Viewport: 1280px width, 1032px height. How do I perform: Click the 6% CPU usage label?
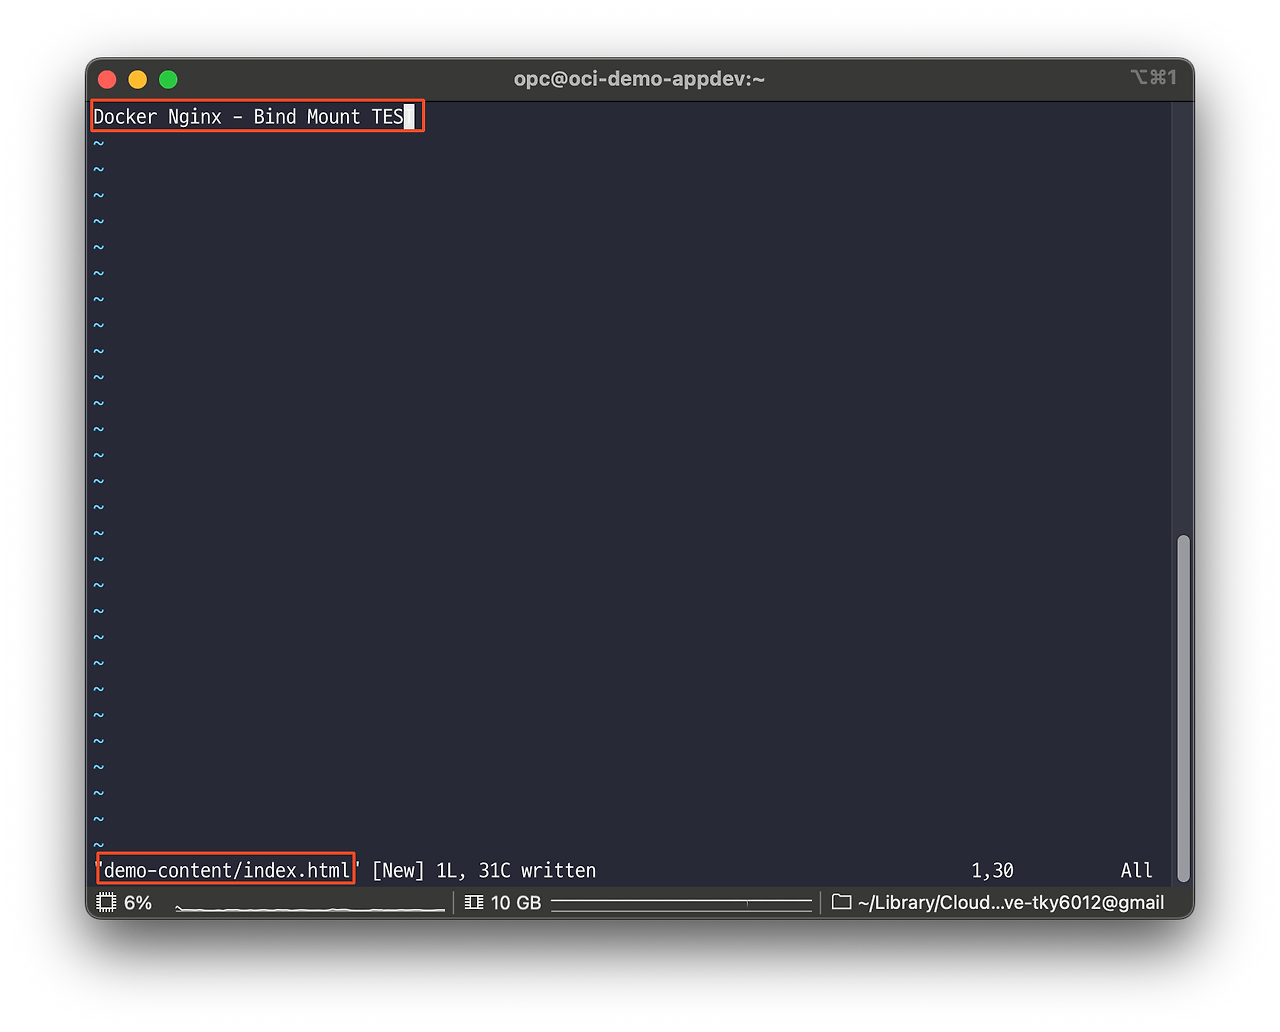(x=138, y=903)
